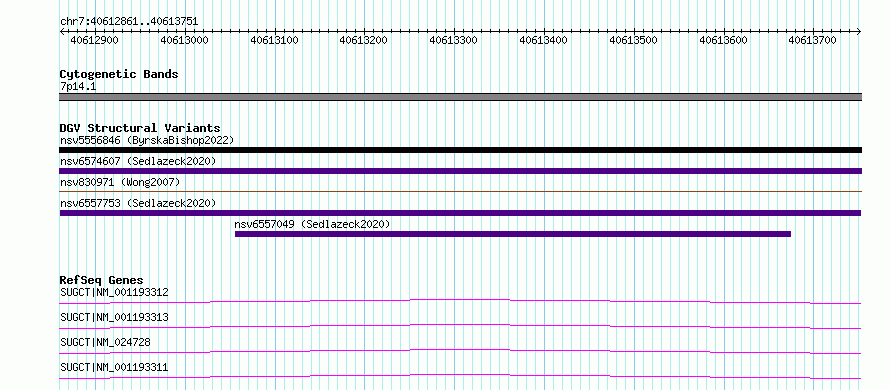Click the gray 7p14.1 cytogenetic band bar
The height and width of the screenshot is (390, 890).
pyautogui.click(x=460, y=97)
